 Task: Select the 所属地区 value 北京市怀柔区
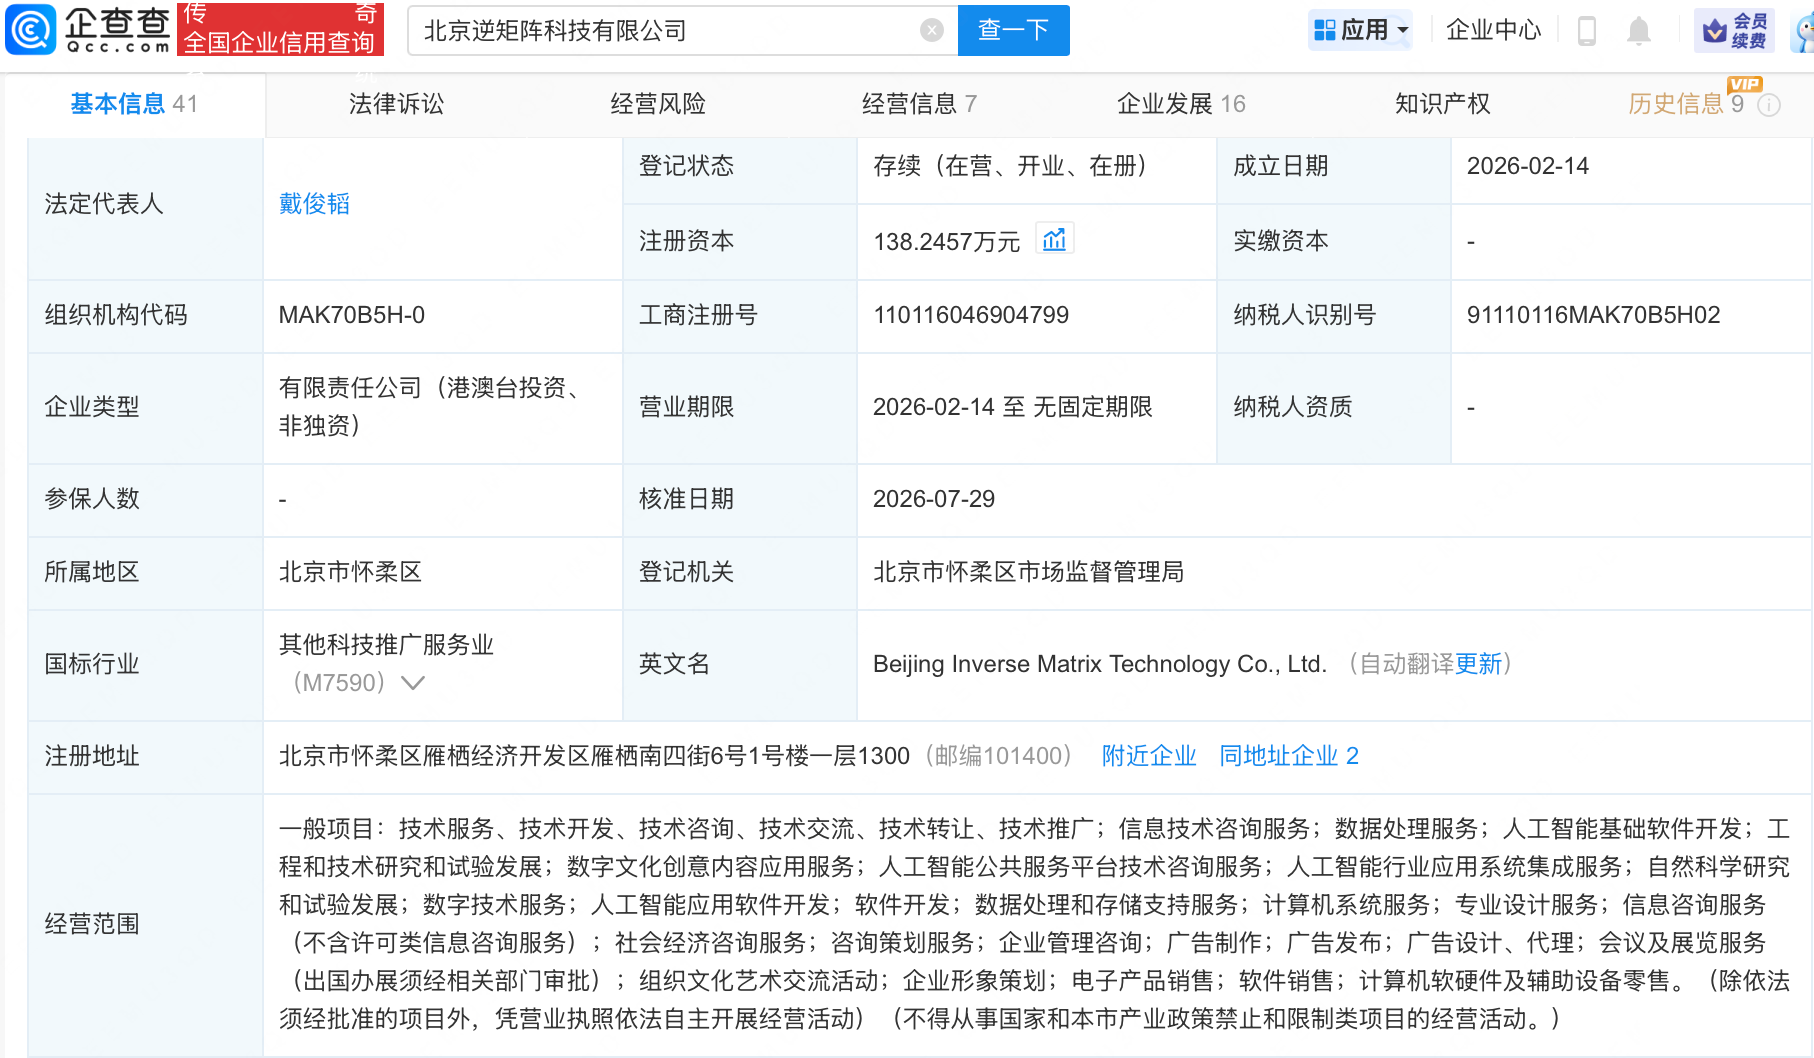coord(350,572)
